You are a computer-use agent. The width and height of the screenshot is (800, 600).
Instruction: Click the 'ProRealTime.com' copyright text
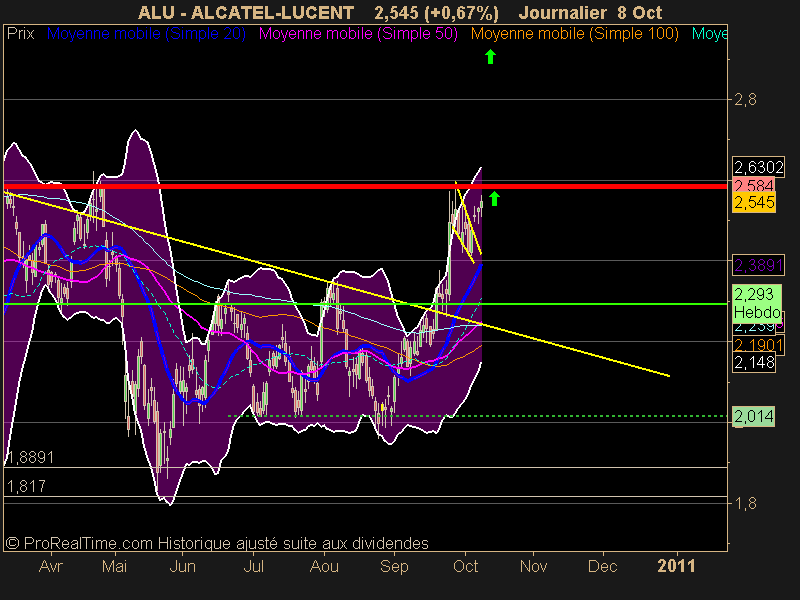coord(79,543)
